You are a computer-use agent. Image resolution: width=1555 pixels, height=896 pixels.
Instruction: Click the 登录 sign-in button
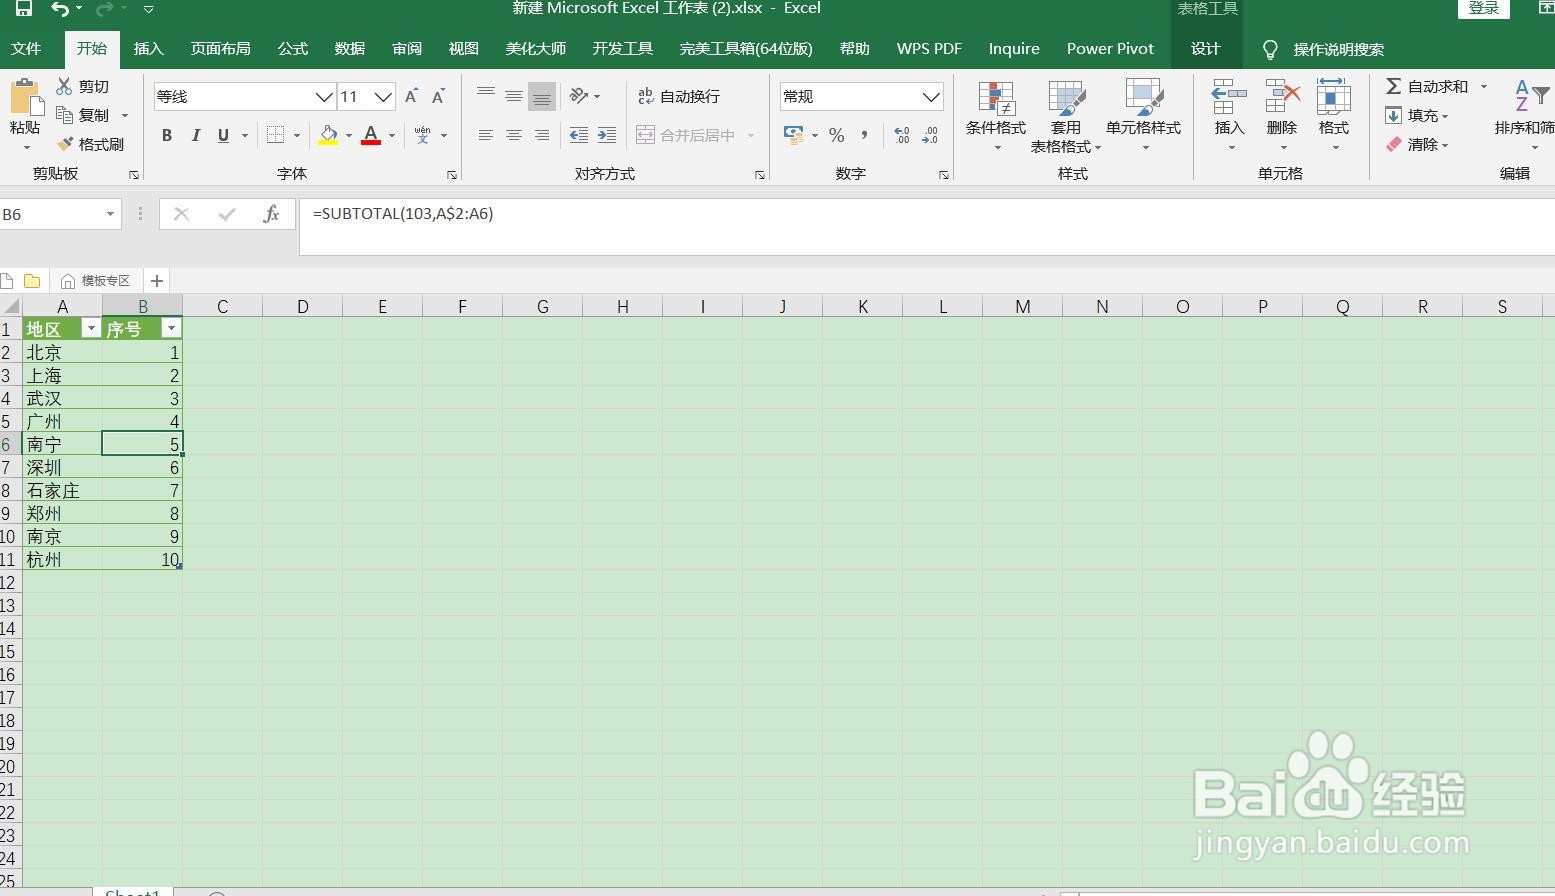tap(1484, 8)
